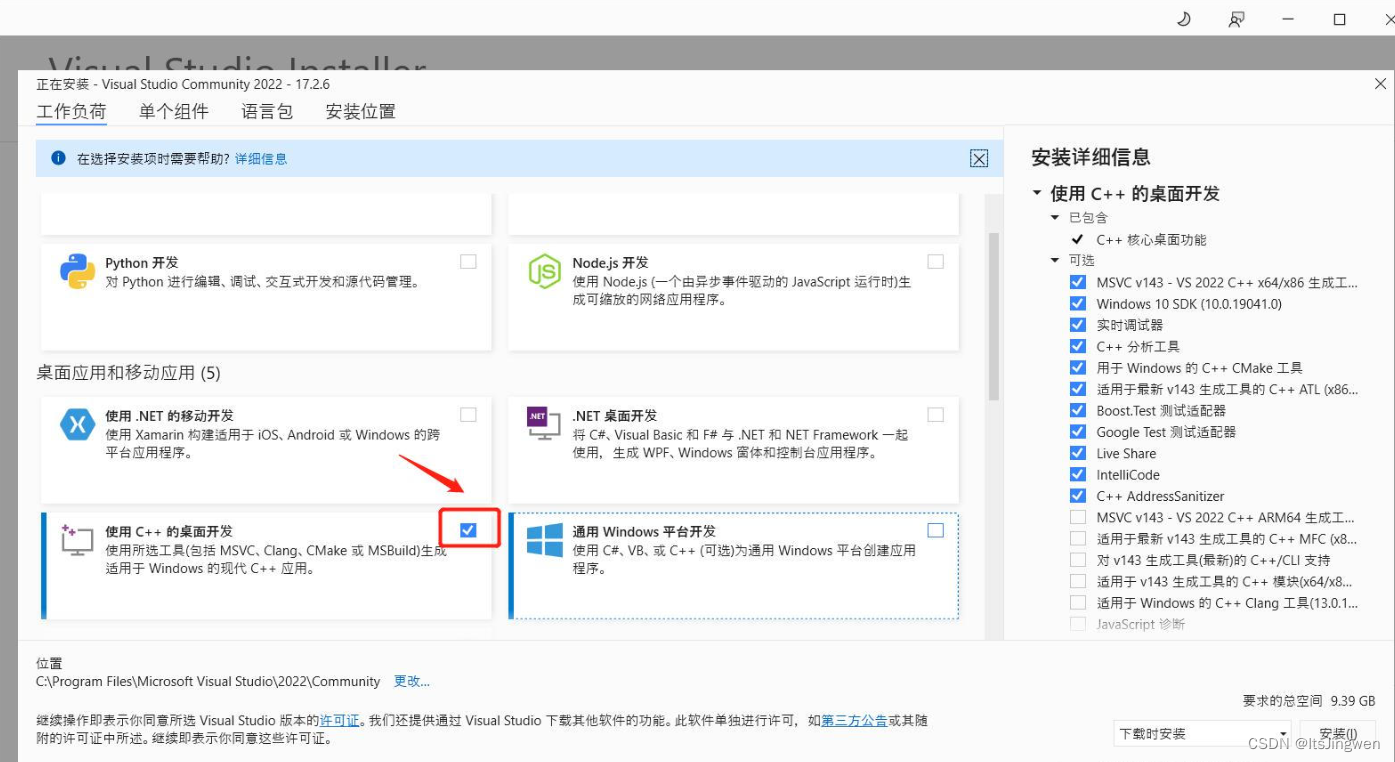Click the .NET desktop development icon

tap(544, 424)
